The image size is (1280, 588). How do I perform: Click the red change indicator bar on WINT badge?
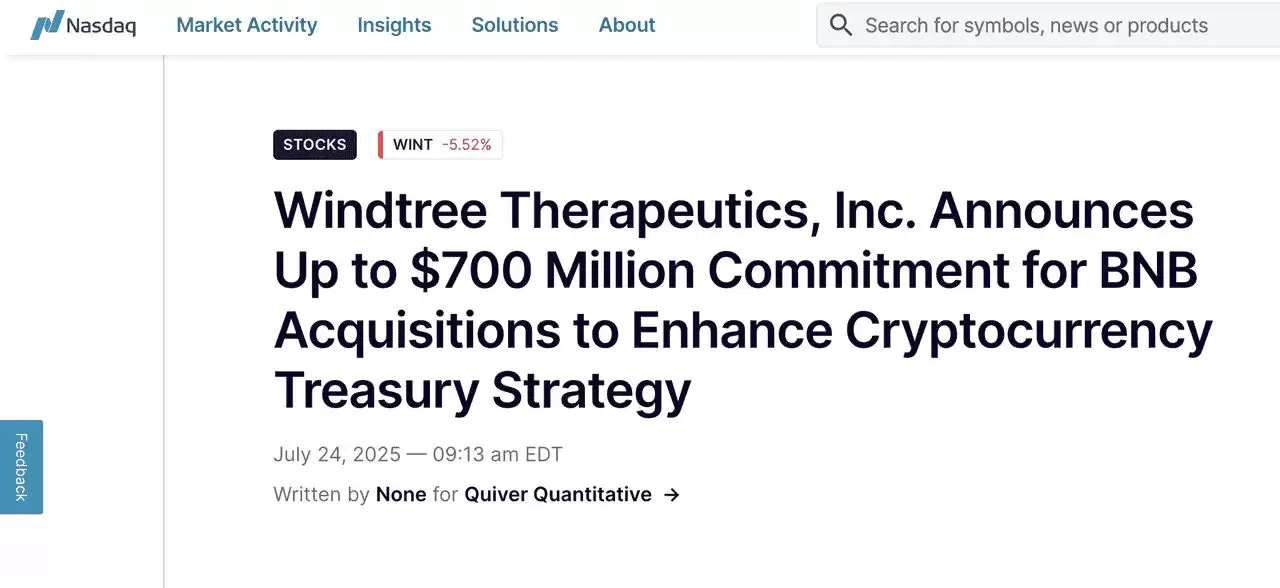tap(381, 144)
